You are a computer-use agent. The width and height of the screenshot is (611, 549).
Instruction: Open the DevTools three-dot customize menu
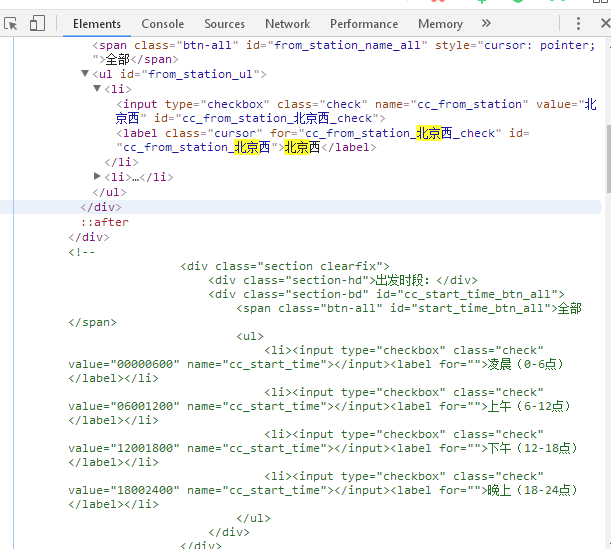click(x=578, y=24)
